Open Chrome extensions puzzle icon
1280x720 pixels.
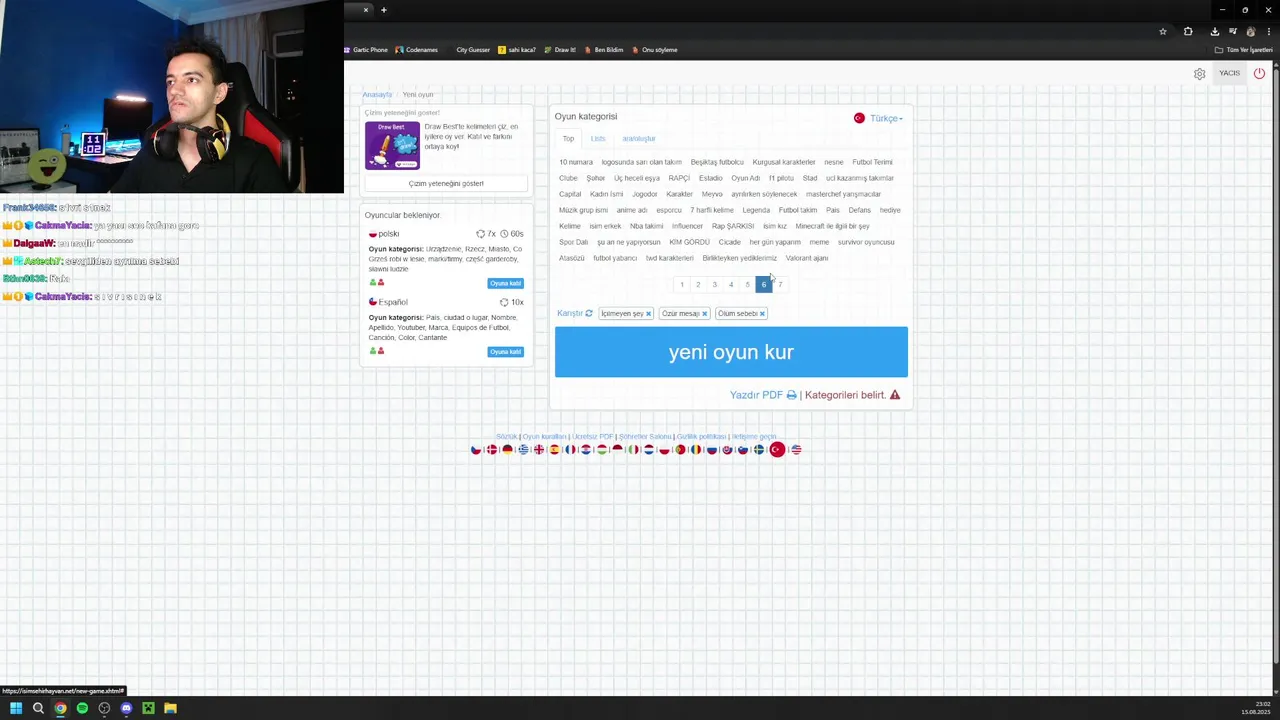pos(1188,32)
